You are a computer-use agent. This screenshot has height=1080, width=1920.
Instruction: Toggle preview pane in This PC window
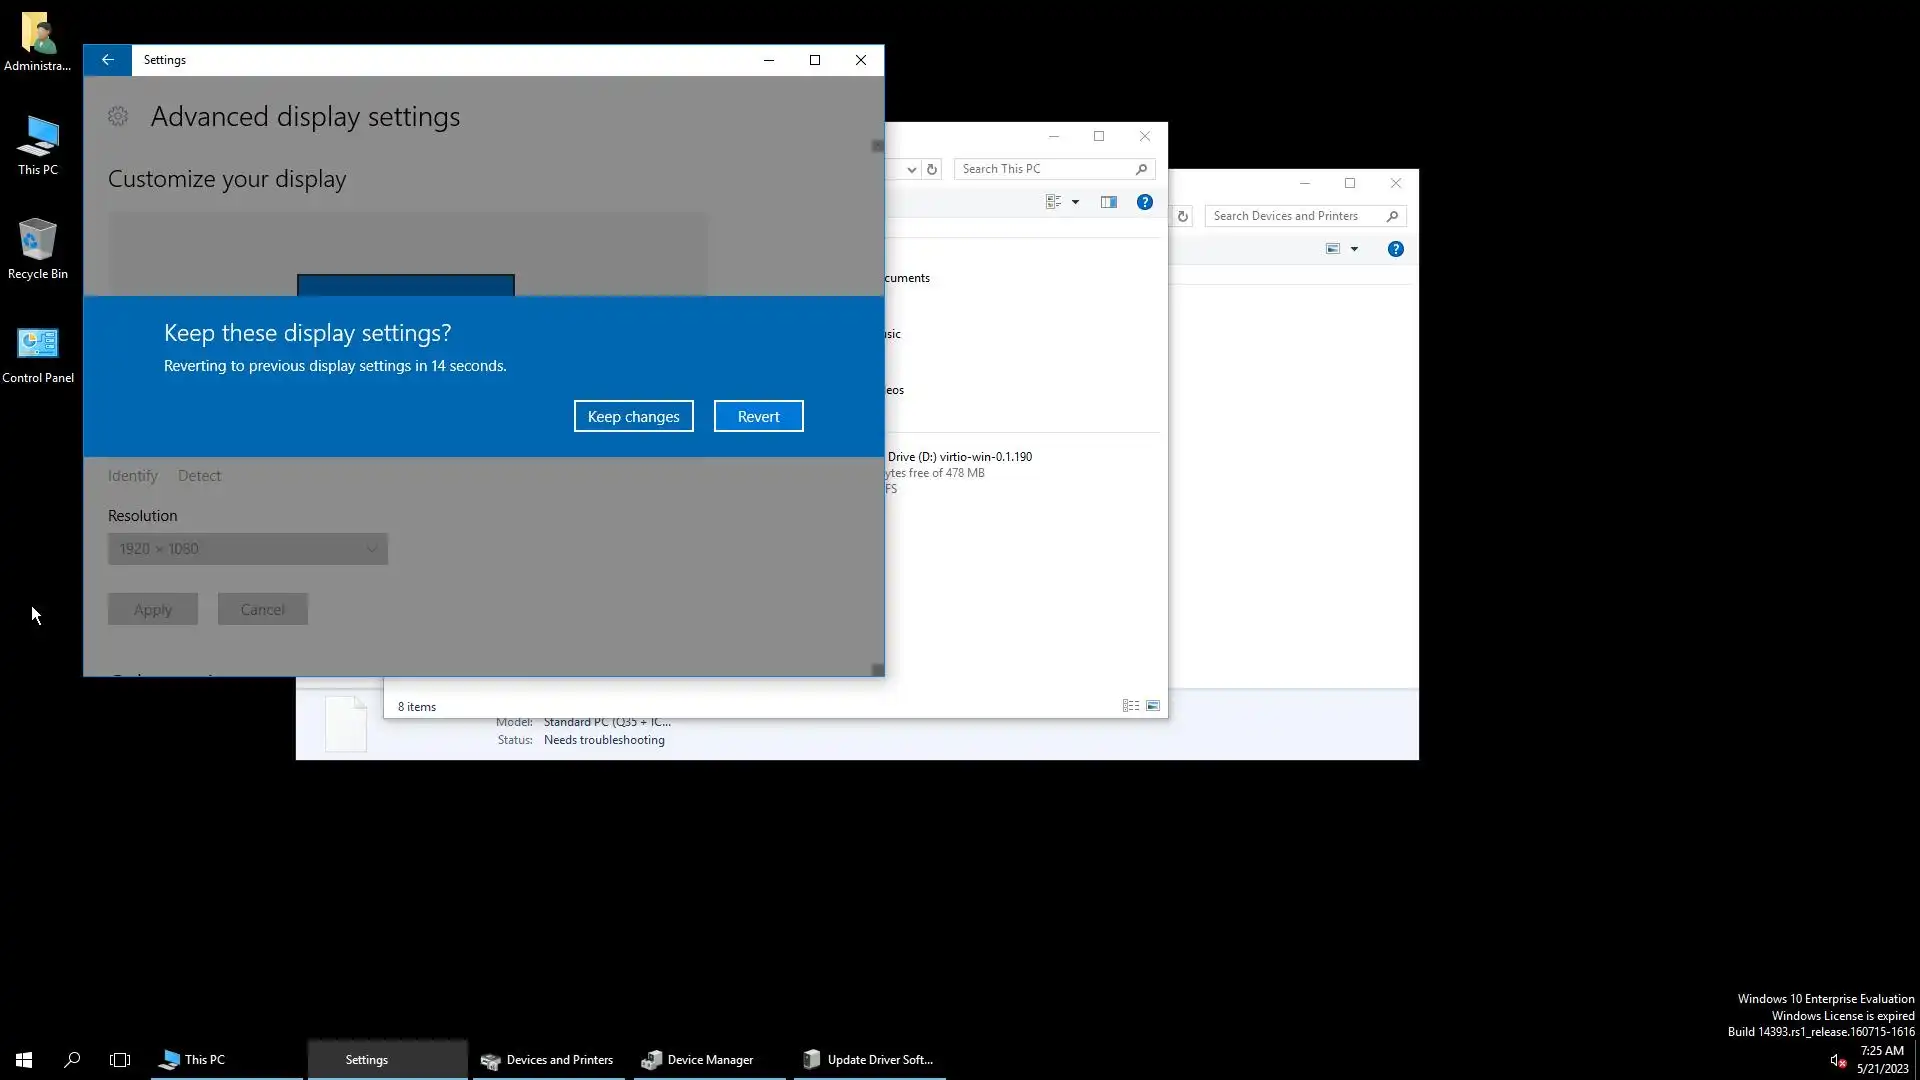pos(1108,202)
